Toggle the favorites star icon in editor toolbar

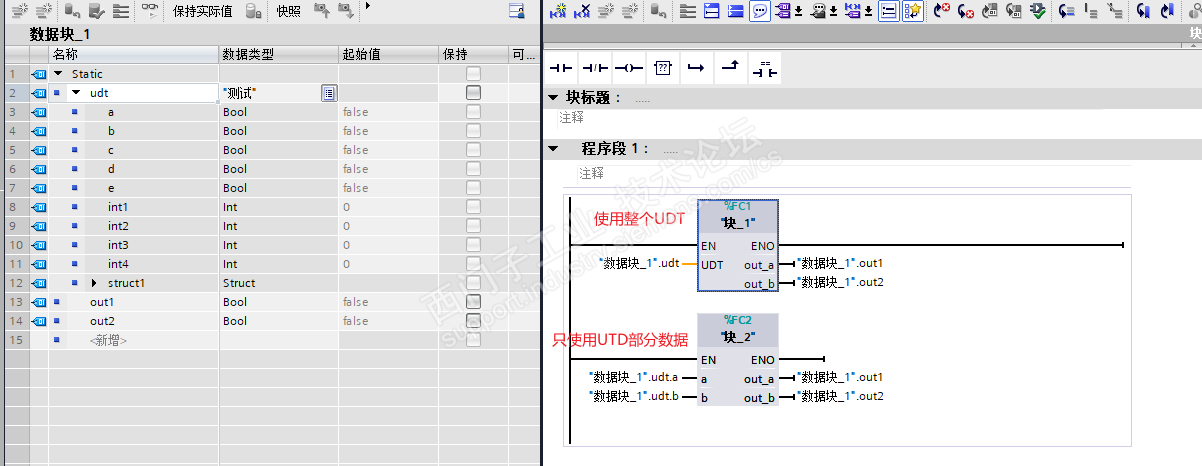(912, 11)
